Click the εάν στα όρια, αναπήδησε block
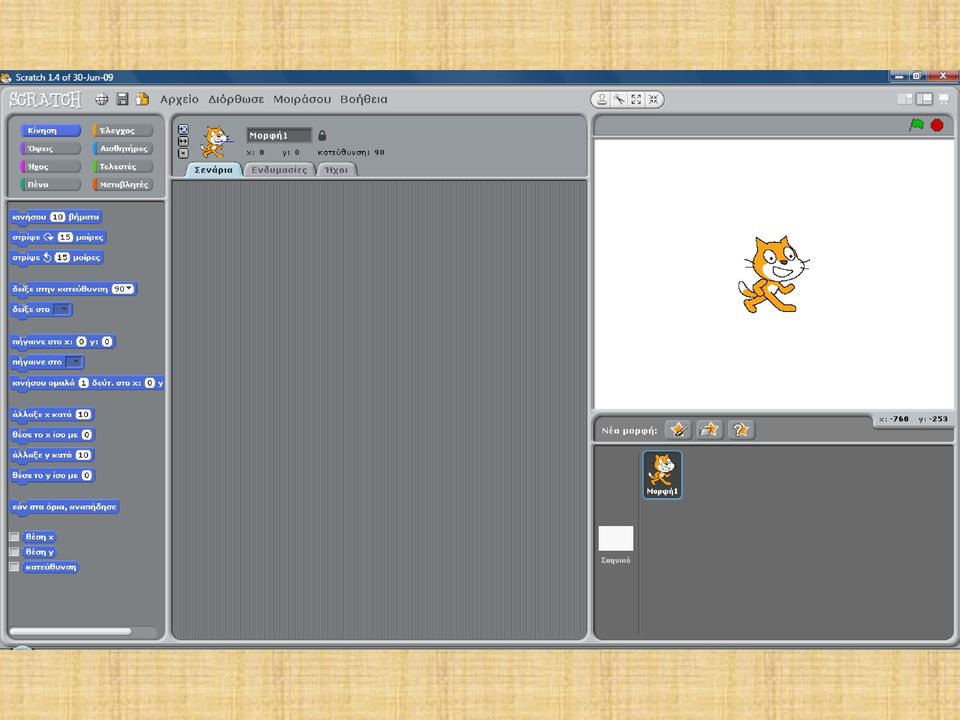Screen dimensions: 960x720 64,507
